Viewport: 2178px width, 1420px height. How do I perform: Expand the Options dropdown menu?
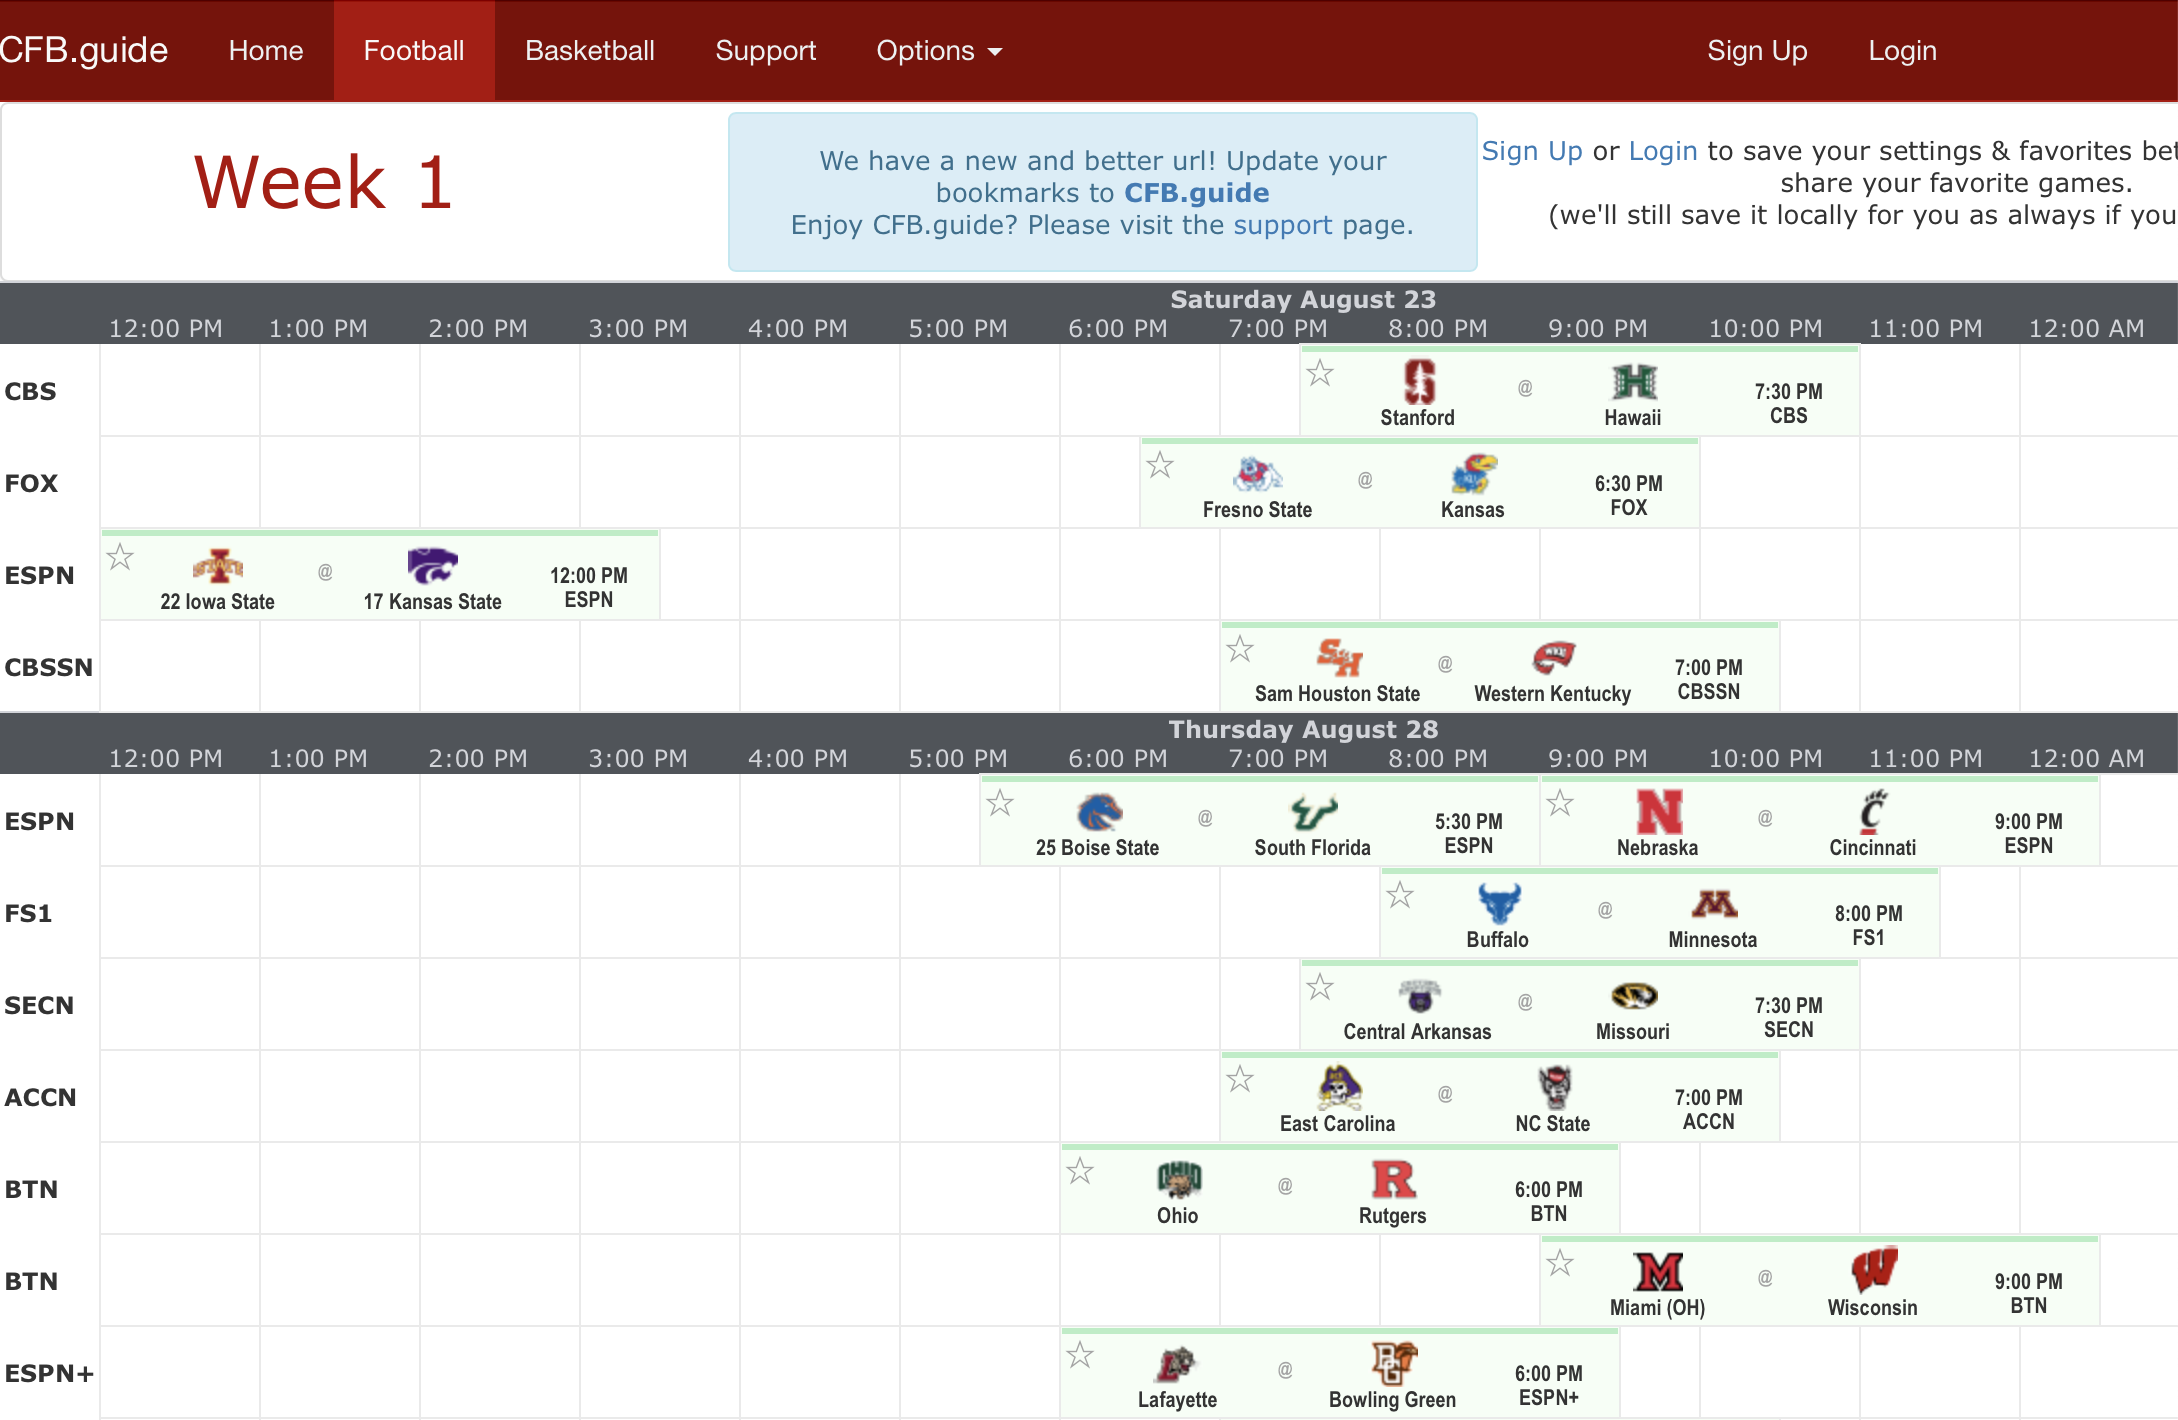pos(938,50)
